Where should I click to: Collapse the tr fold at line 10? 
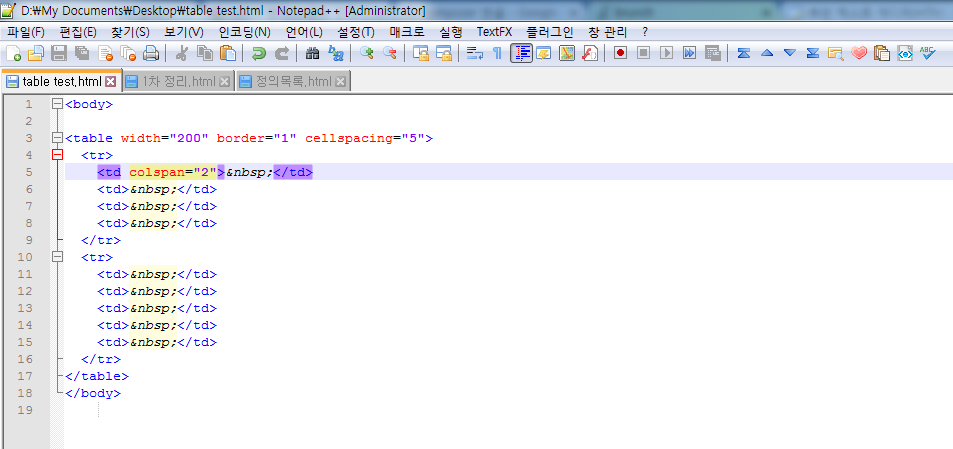(57, 257)
